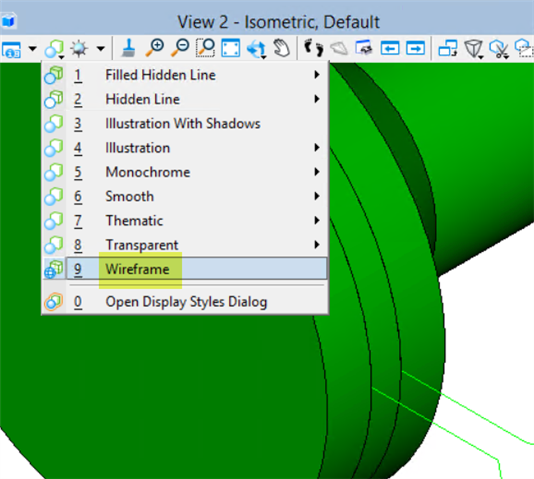Select the Rotate View tool

click(256, 49)
